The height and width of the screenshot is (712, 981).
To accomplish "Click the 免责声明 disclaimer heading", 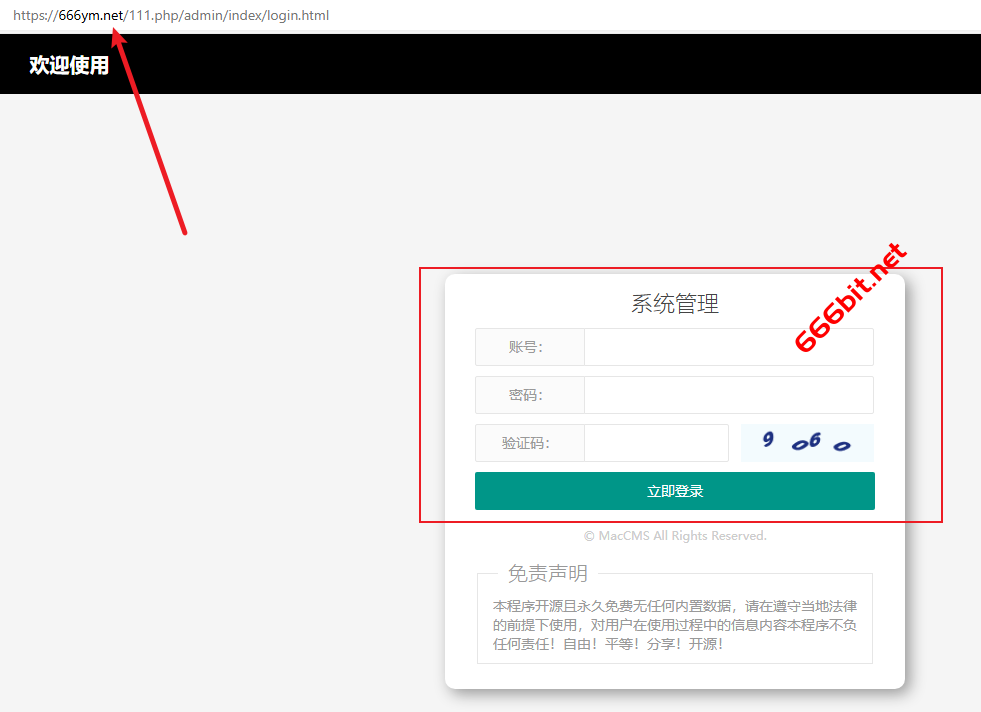I will 547,574.
